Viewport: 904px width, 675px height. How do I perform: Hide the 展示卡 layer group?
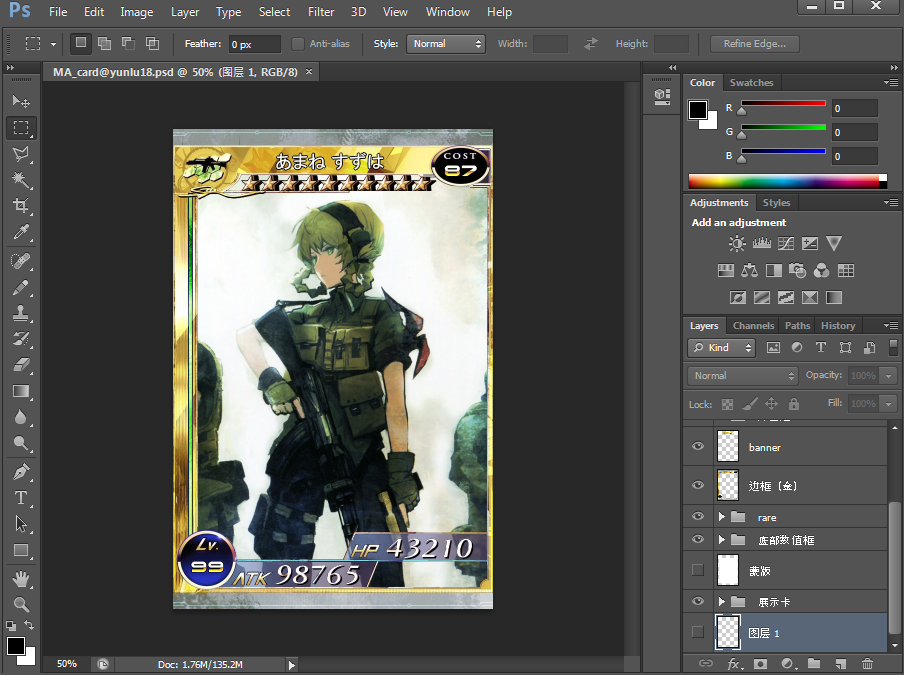[698, 601]
